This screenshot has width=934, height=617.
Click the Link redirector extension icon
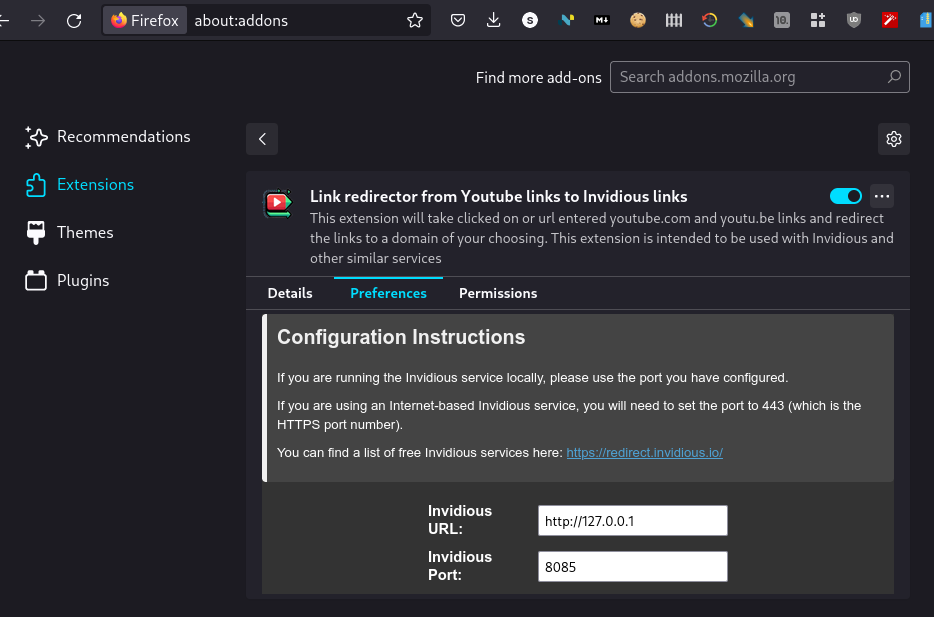(278, 204)
